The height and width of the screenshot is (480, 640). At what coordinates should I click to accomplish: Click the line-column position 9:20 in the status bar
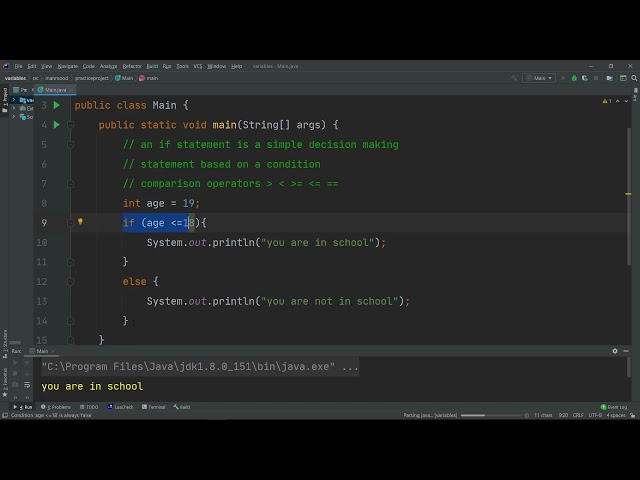[x=563, y=415]
